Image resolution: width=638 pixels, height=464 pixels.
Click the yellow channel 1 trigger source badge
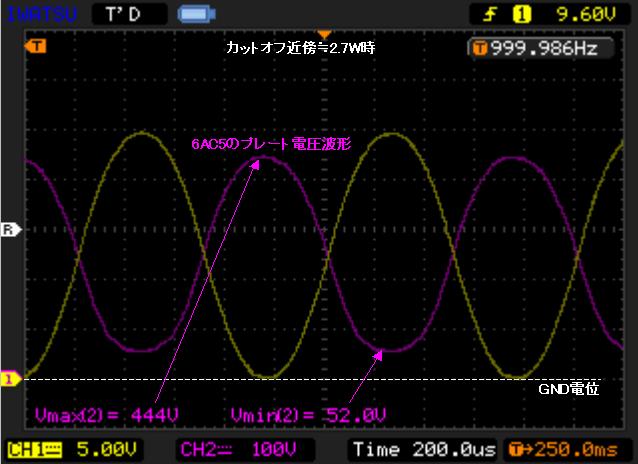(522, 15)
